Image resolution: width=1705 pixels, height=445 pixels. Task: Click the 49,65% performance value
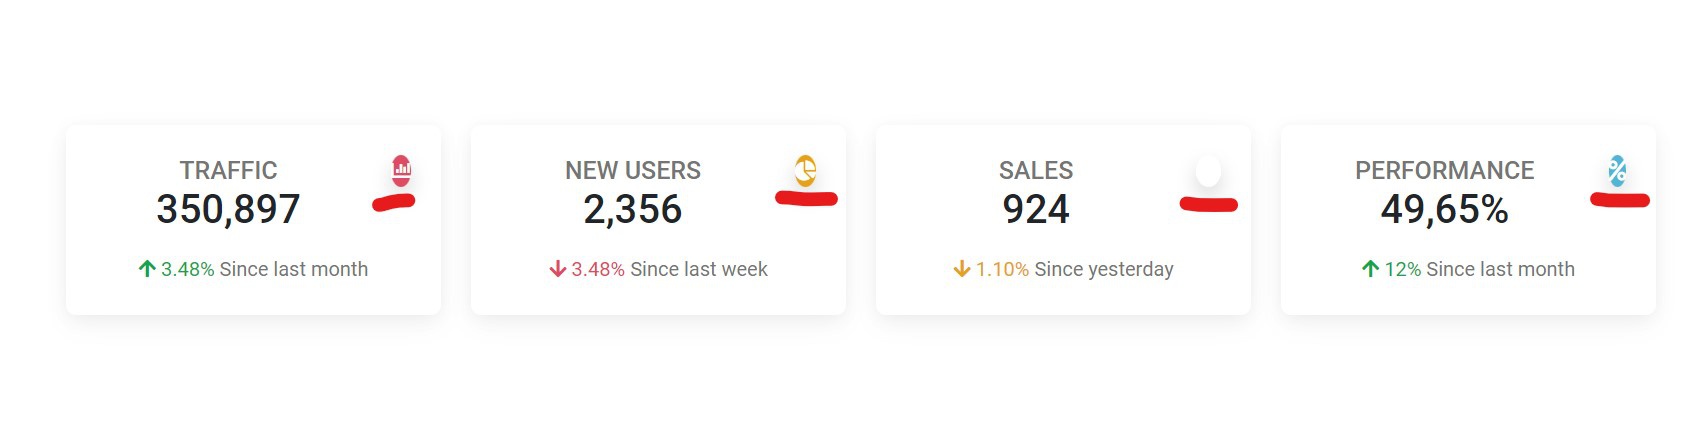click(x=1444, y=209)
